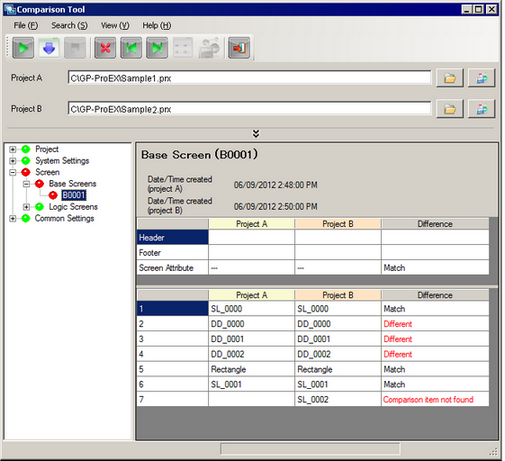Select the B0001 base screen item
The width and height of the screenshot is (505, 461).
coord(74,195)
